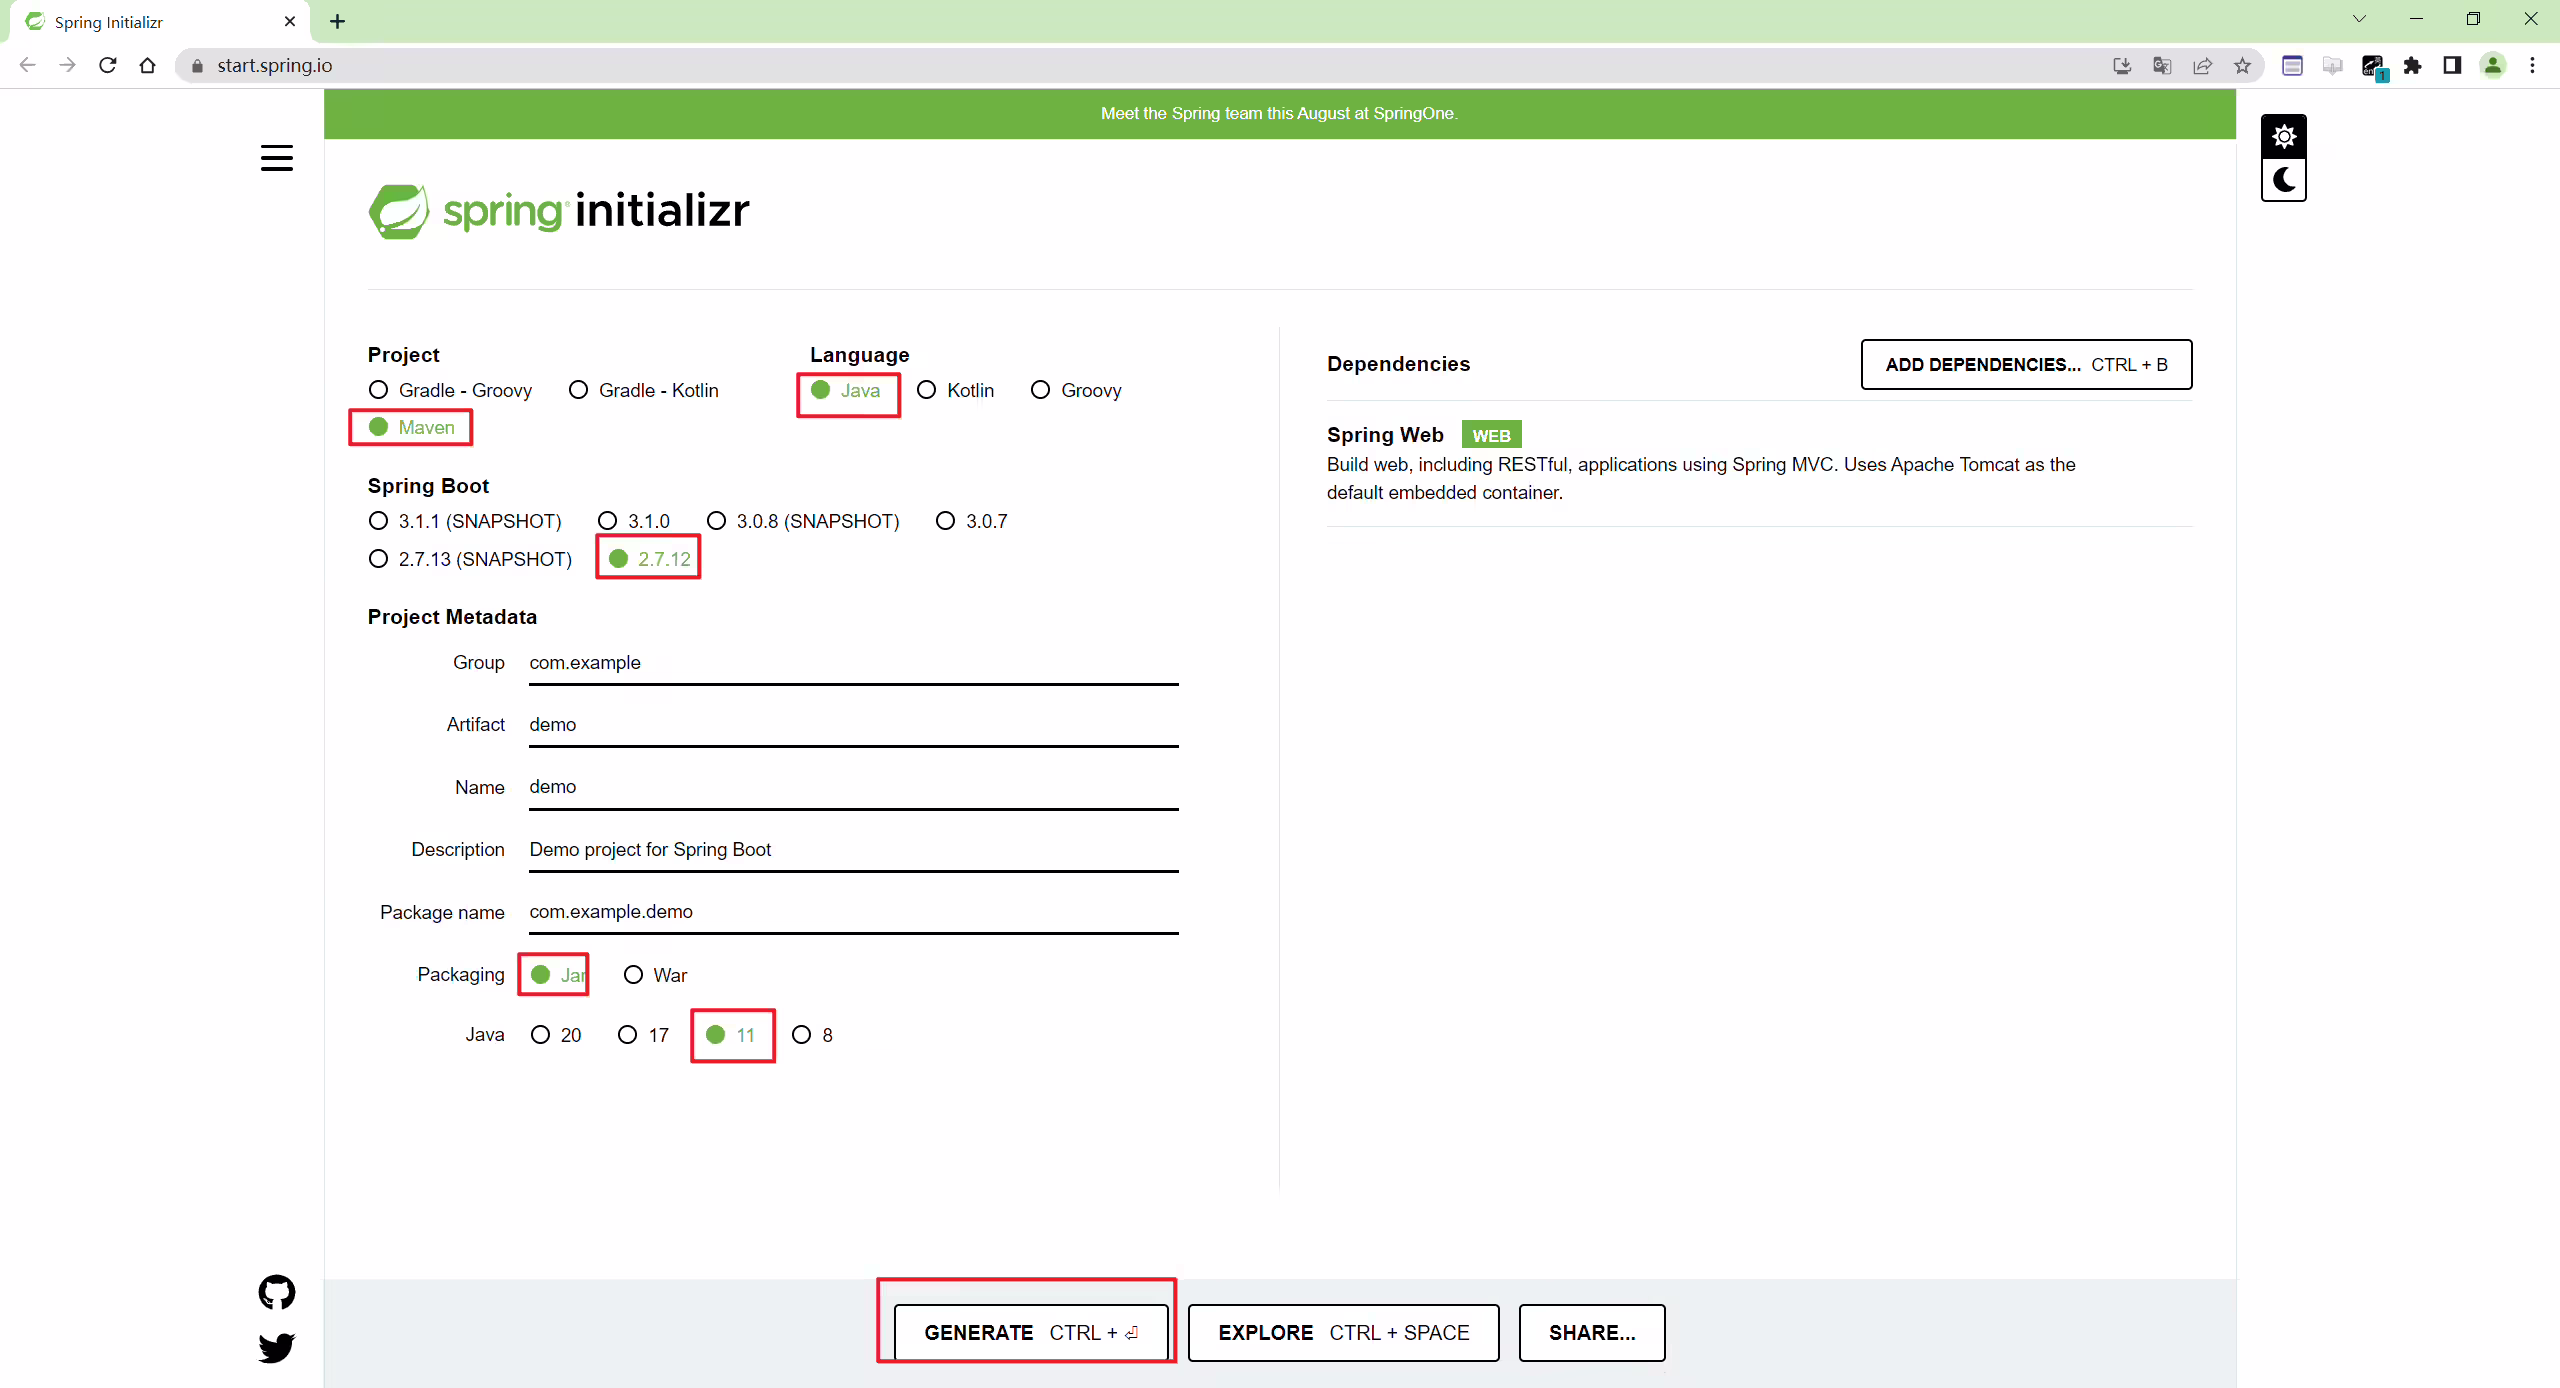Image resolution: width=2560 pixels, height=1388 pixels.
Task: Open the GitHub link icon
Action: pyautogui.click(x=277, y=1292)
